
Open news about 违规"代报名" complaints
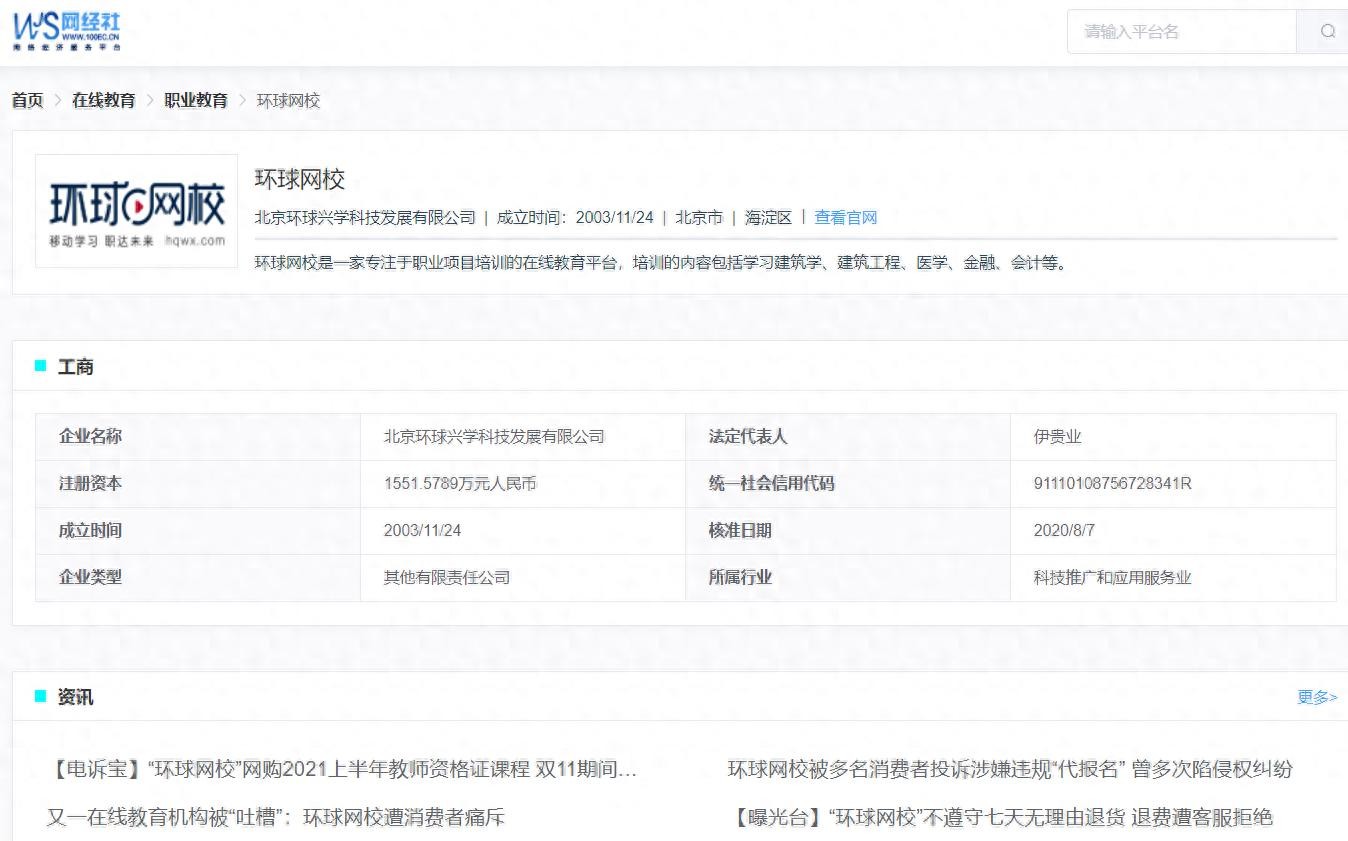(1009, 769)
